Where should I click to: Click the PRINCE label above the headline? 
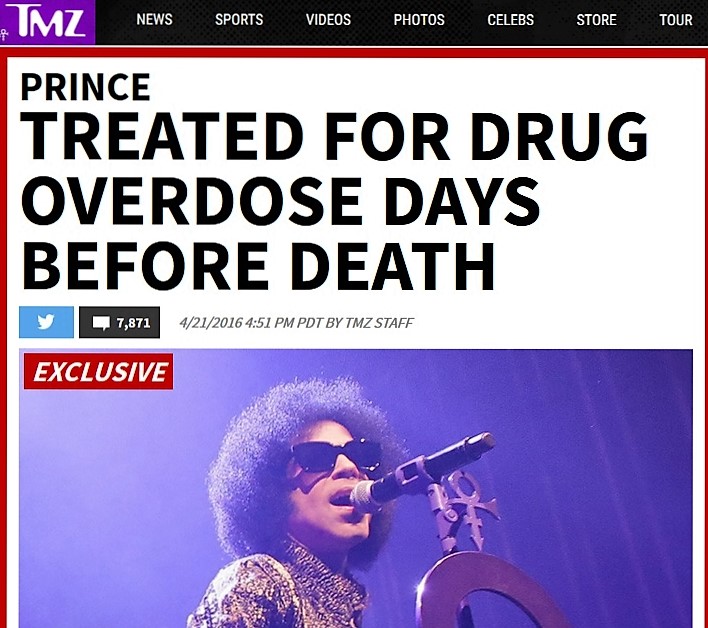point(85,87)
